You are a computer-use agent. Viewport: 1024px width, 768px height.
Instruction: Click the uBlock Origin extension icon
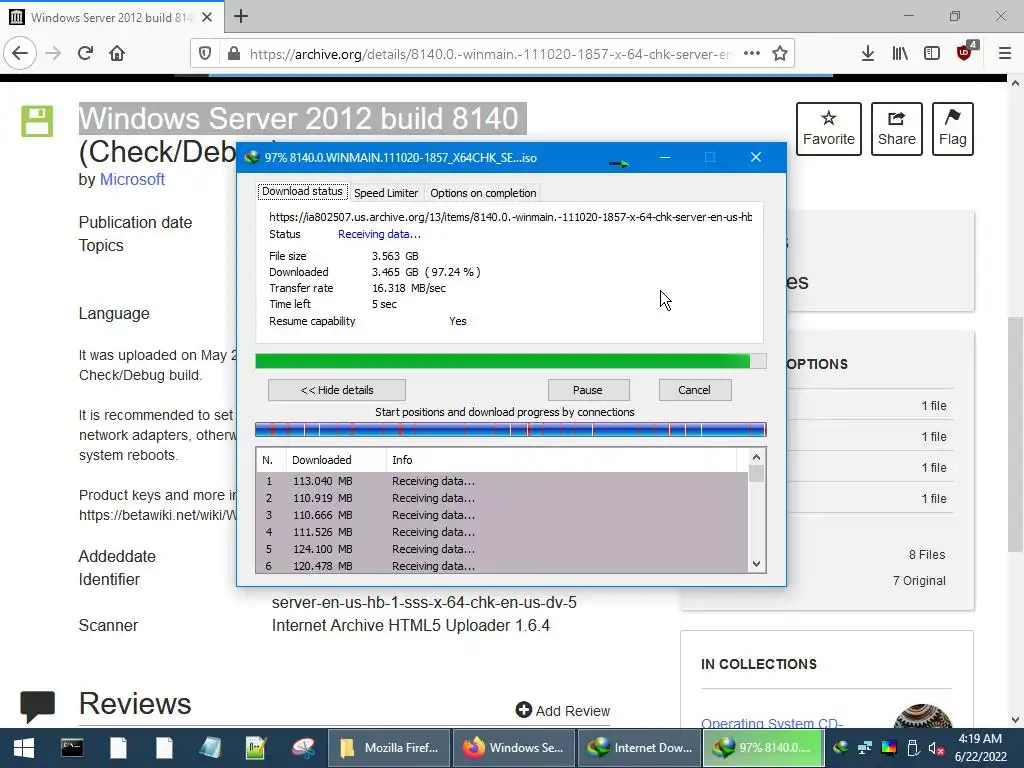pyautogui.click(x=965, y=52)
